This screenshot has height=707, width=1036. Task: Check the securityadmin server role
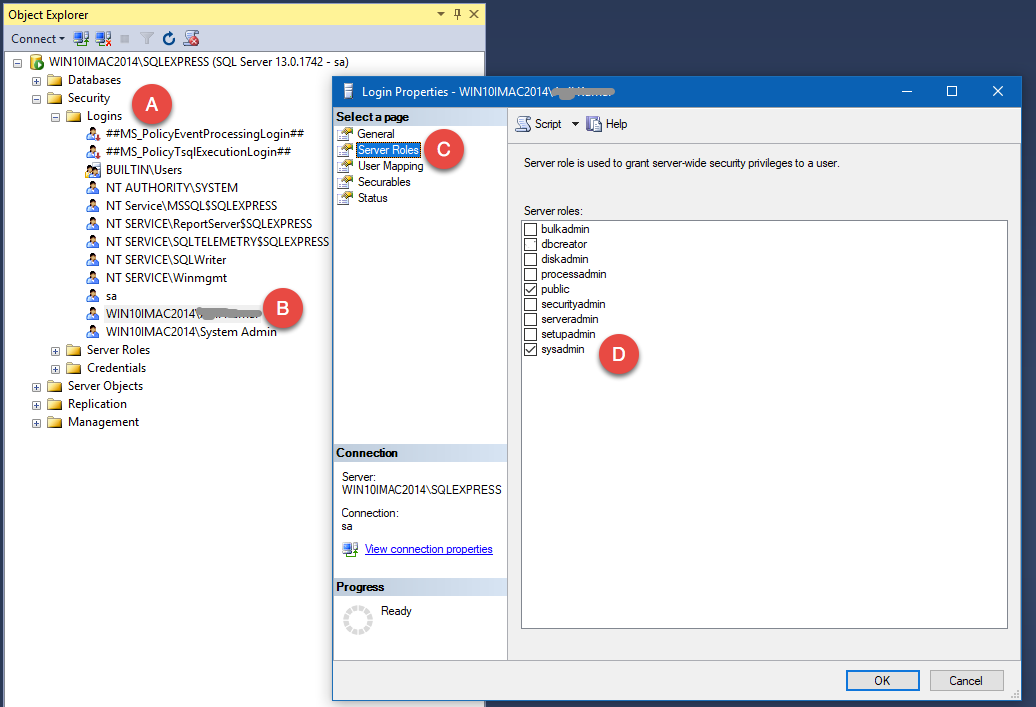coord(531,305)
